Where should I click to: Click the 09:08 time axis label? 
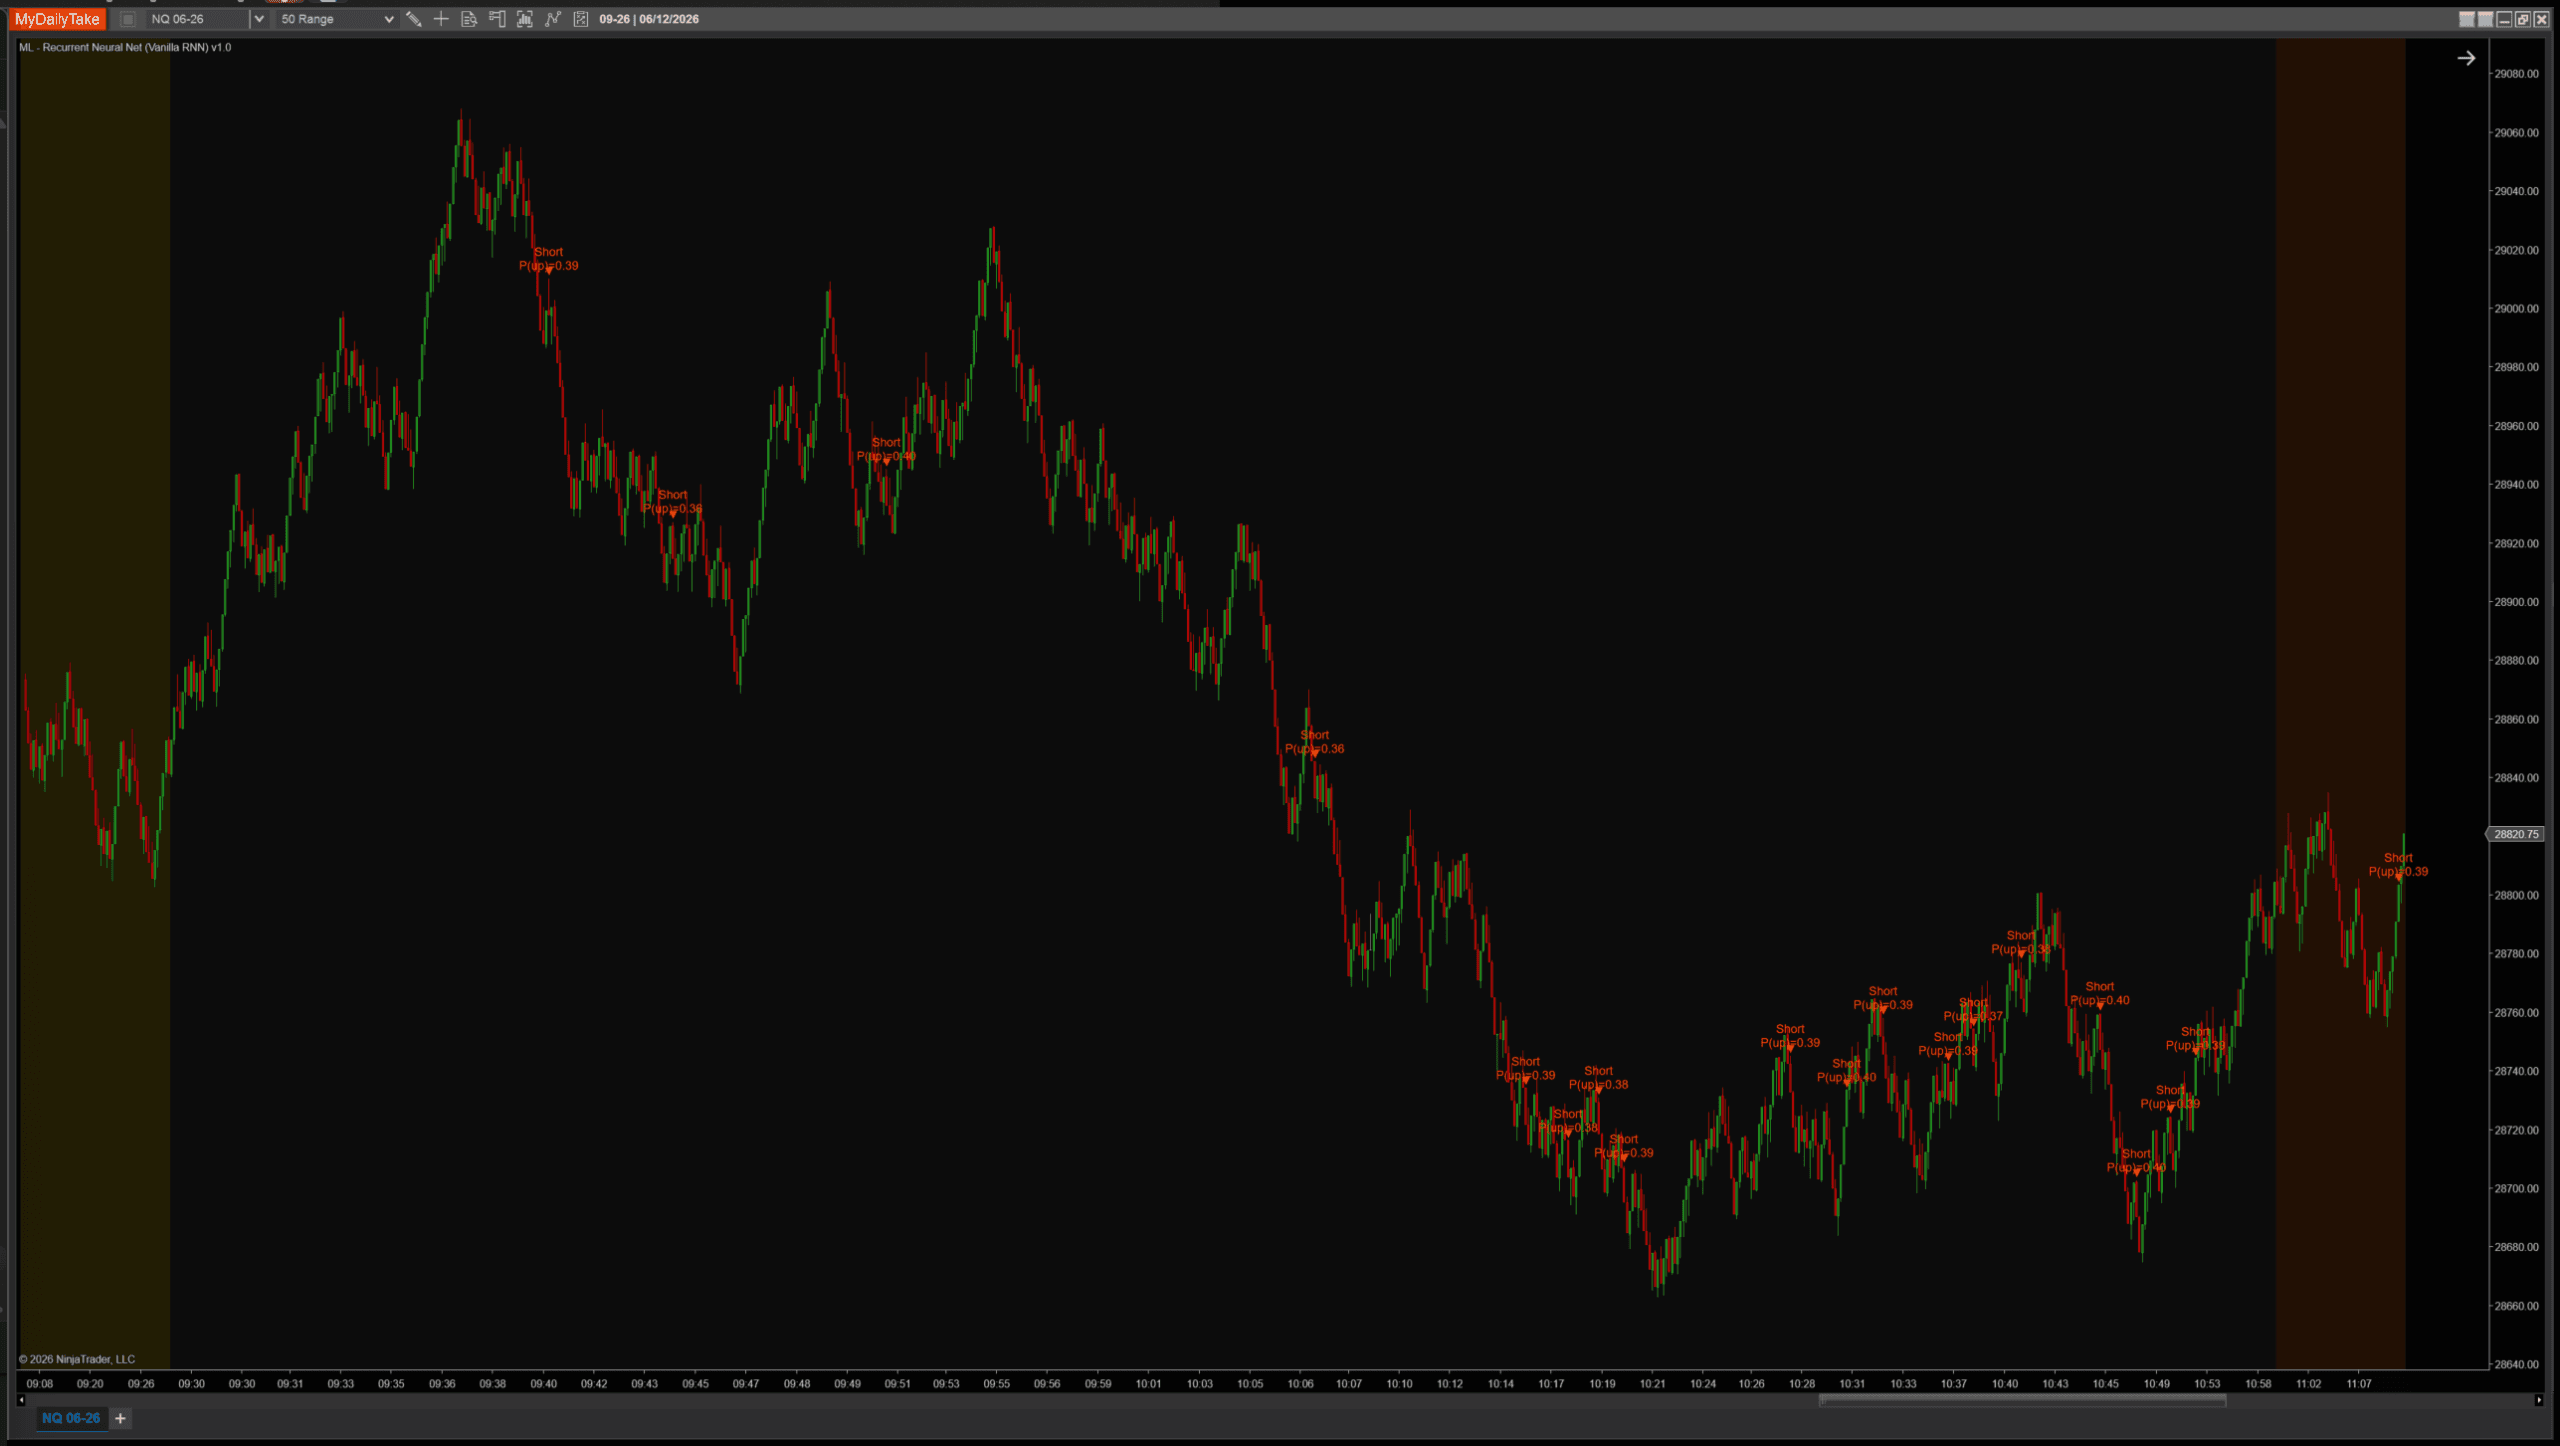(40, 1384)
